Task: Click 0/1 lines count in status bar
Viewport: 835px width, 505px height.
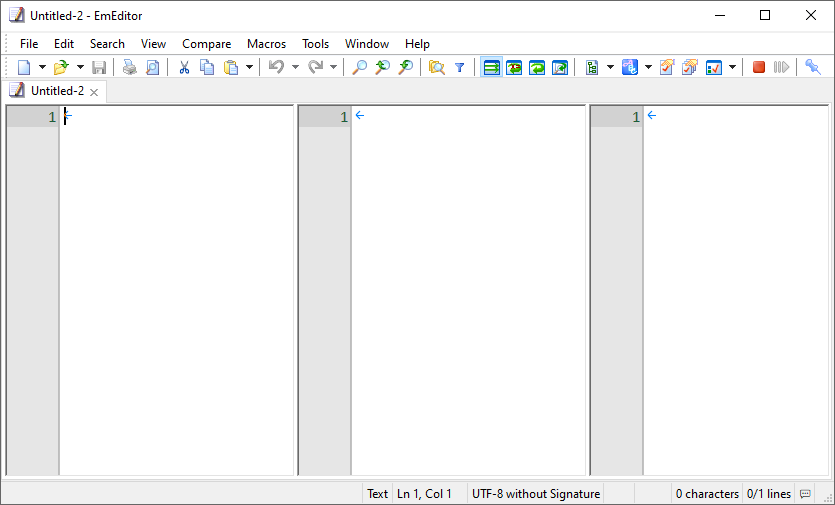Action: (x=769, y=494)
